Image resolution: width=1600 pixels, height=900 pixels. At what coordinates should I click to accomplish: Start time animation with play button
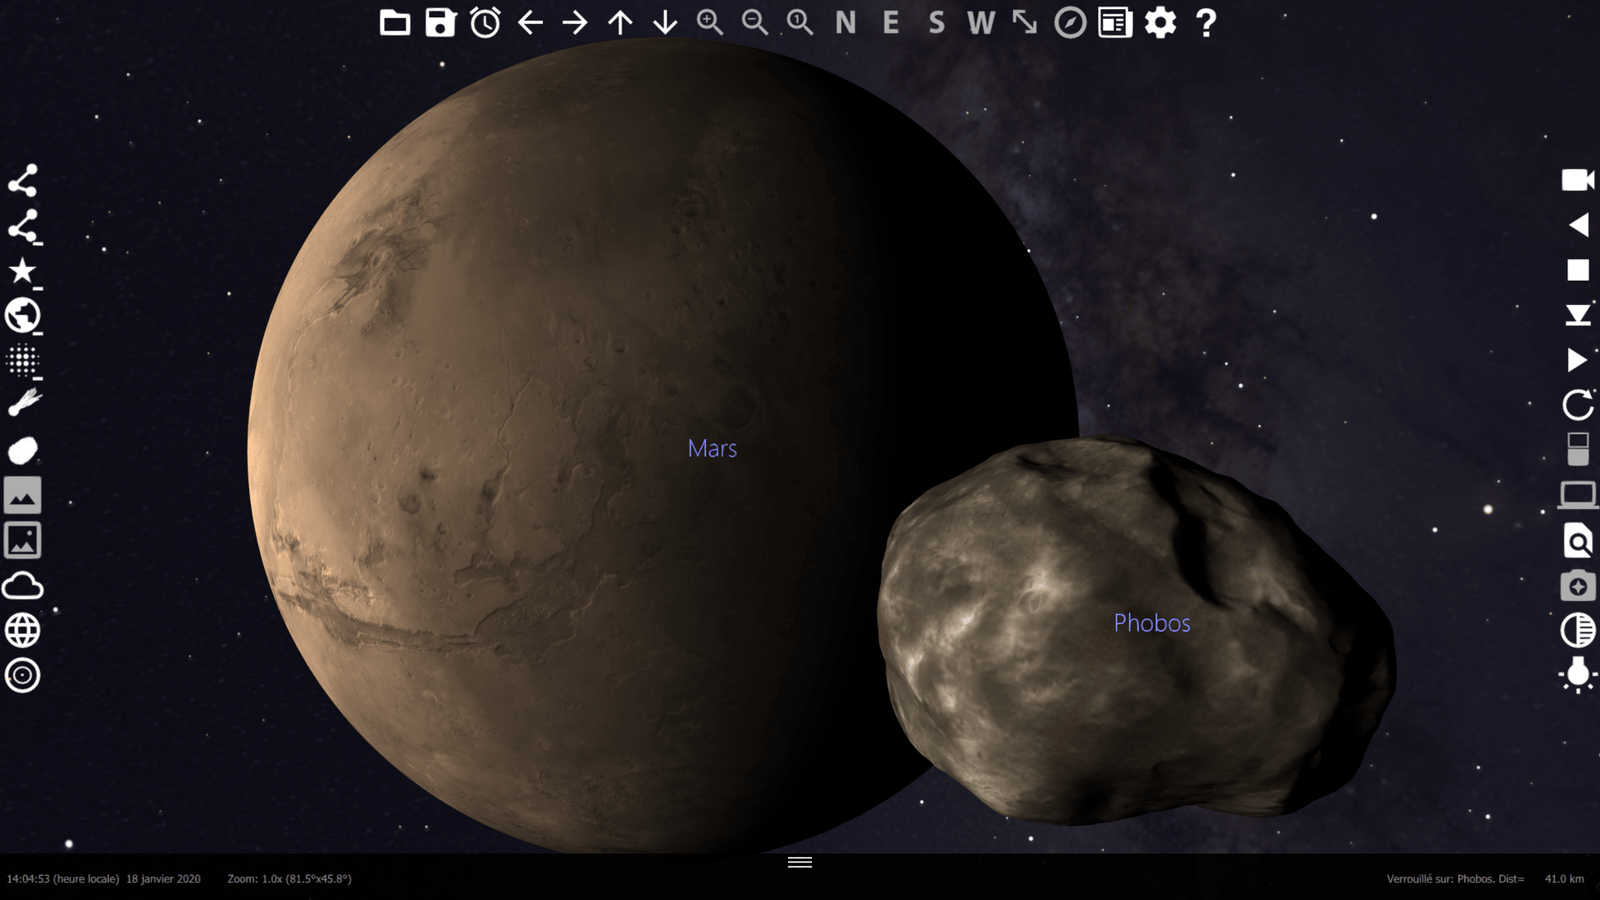1578,360
